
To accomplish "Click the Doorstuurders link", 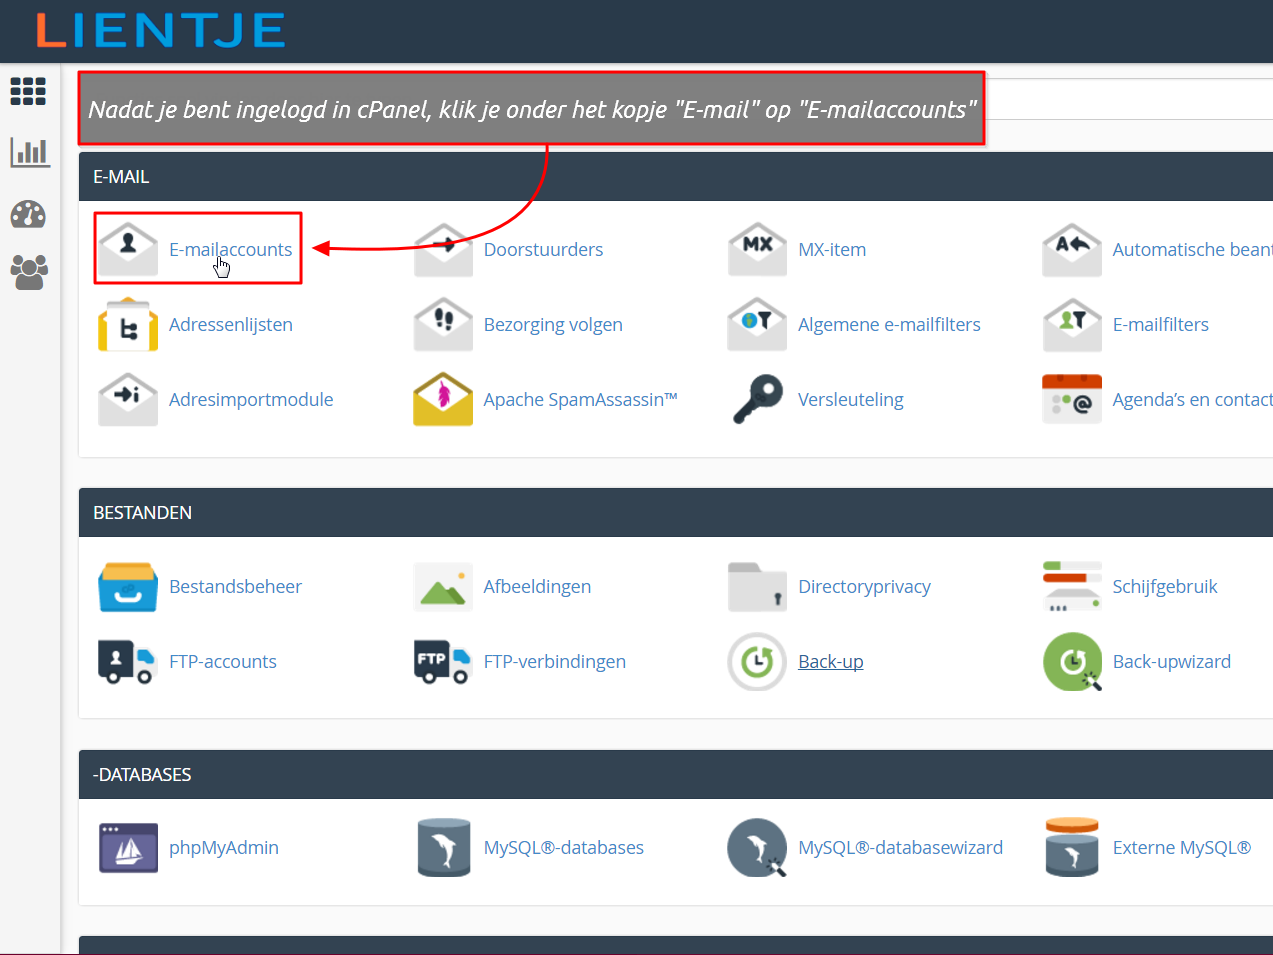I will (543, 249).
